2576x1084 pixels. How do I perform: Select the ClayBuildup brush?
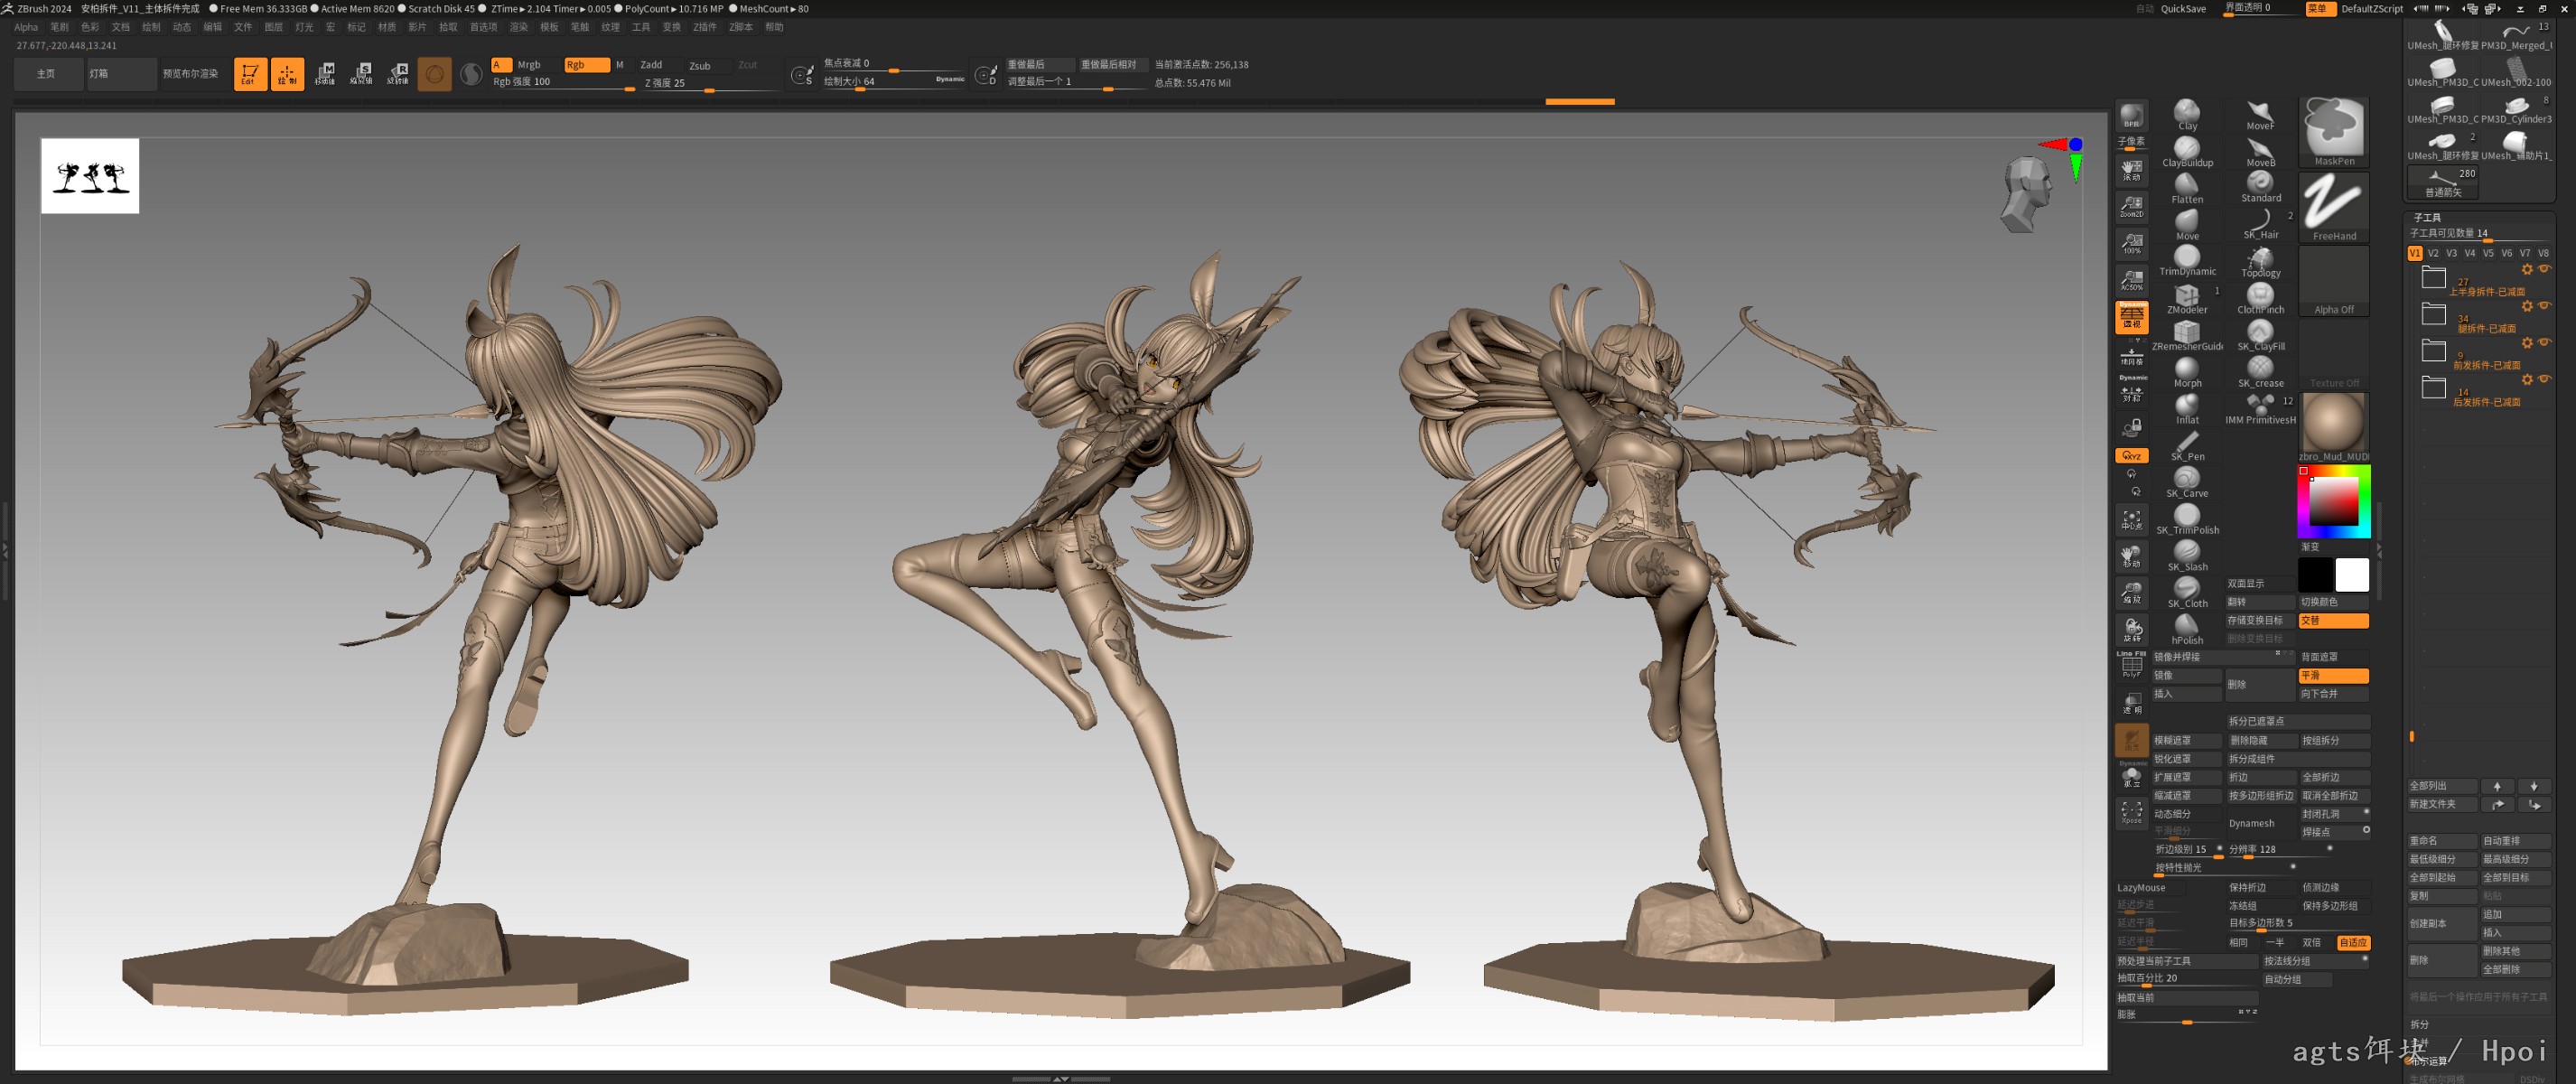2187,151
